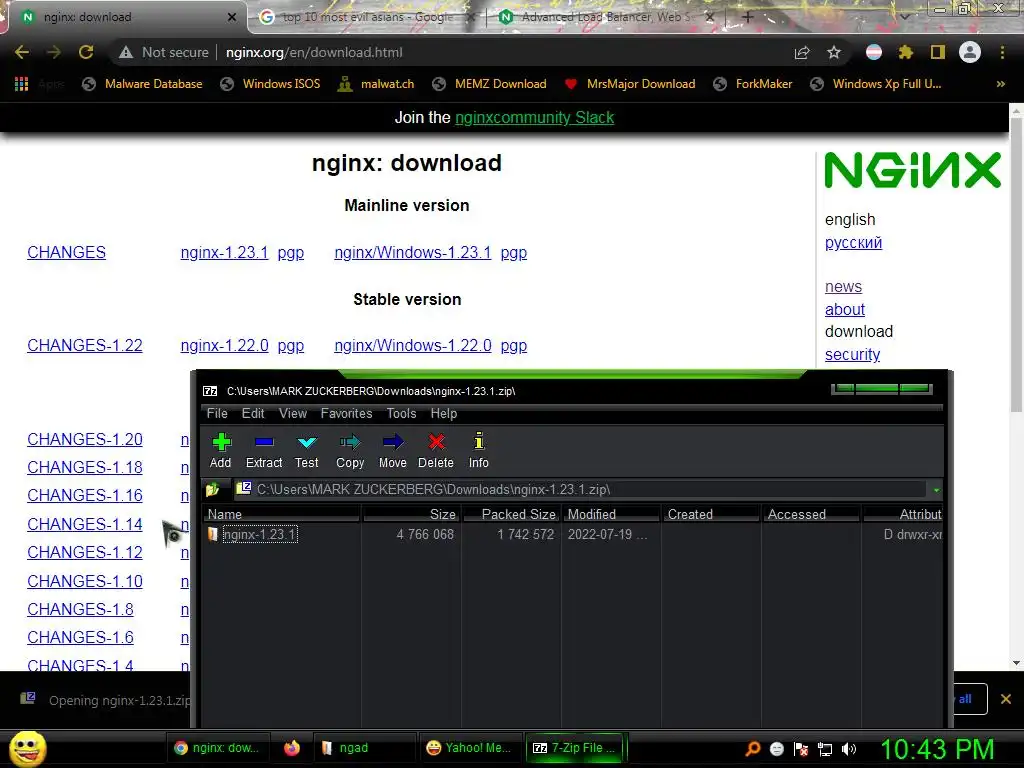Open the Windows ISOS bookmark

pyautogui.click(x=270, y=84)
